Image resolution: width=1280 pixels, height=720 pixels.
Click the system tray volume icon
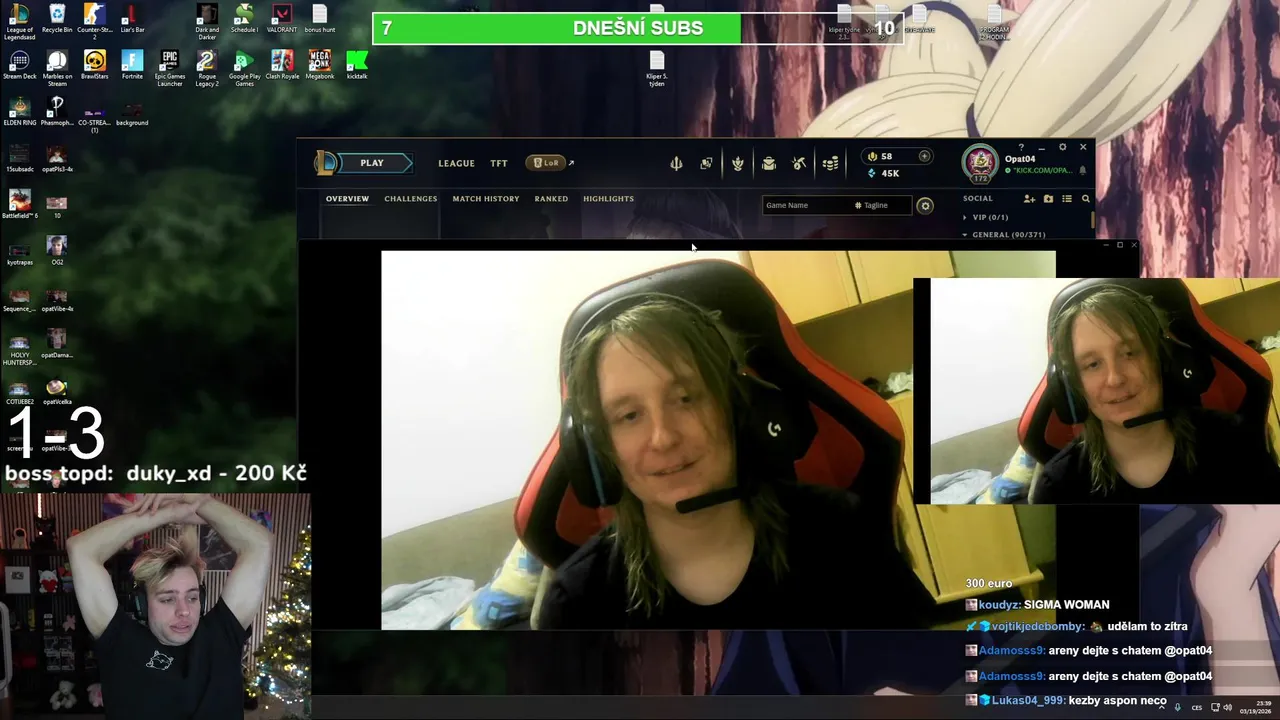(x=1227, y=707)
